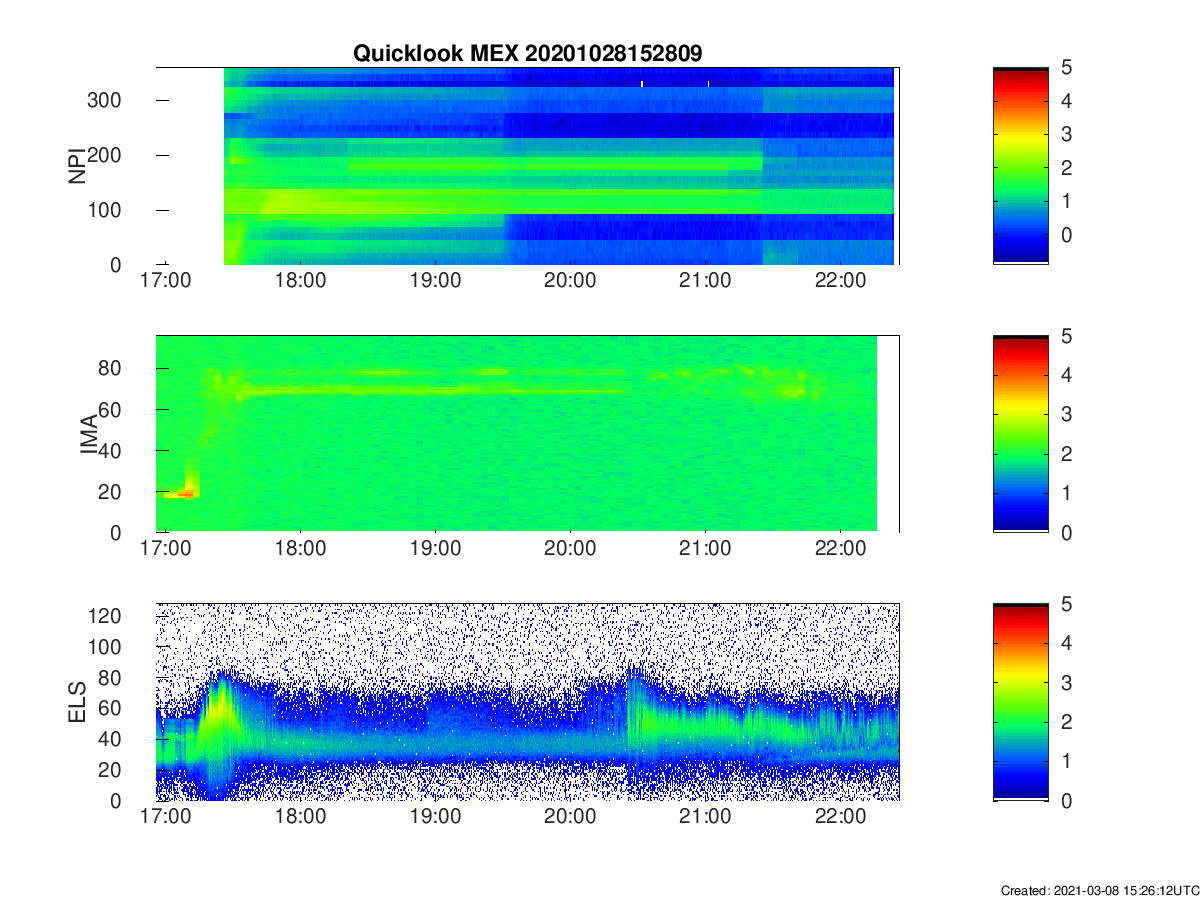
Task: Click the 300 tick label on NPI axis
Action: click(x=107, y=100)
